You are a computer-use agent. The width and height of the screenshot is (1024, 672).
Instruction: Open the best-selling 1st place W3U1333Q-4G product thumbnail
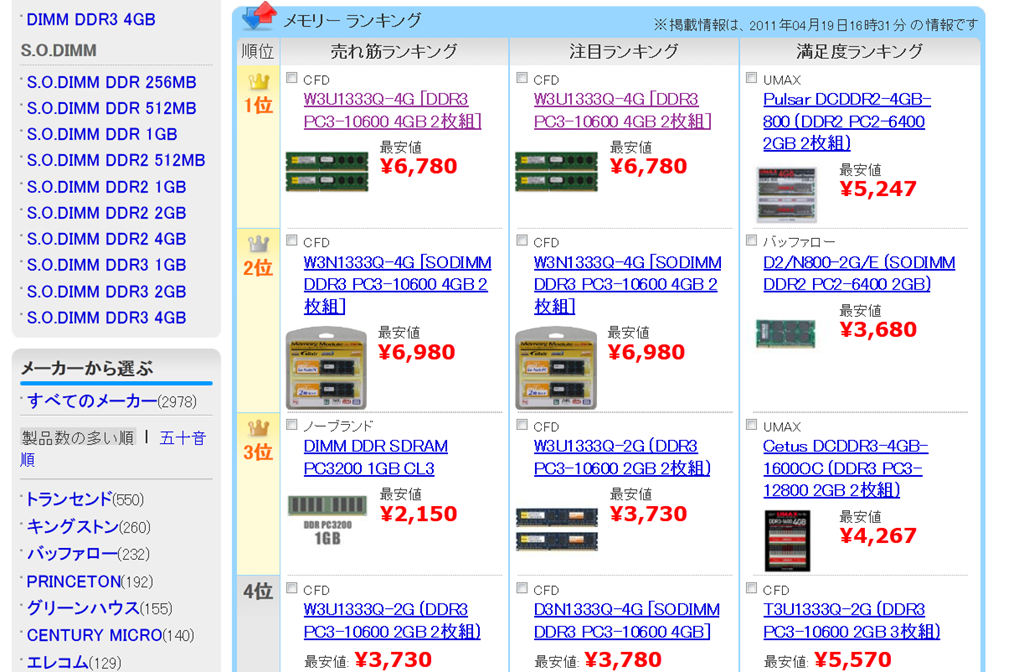tap(327, 172)
